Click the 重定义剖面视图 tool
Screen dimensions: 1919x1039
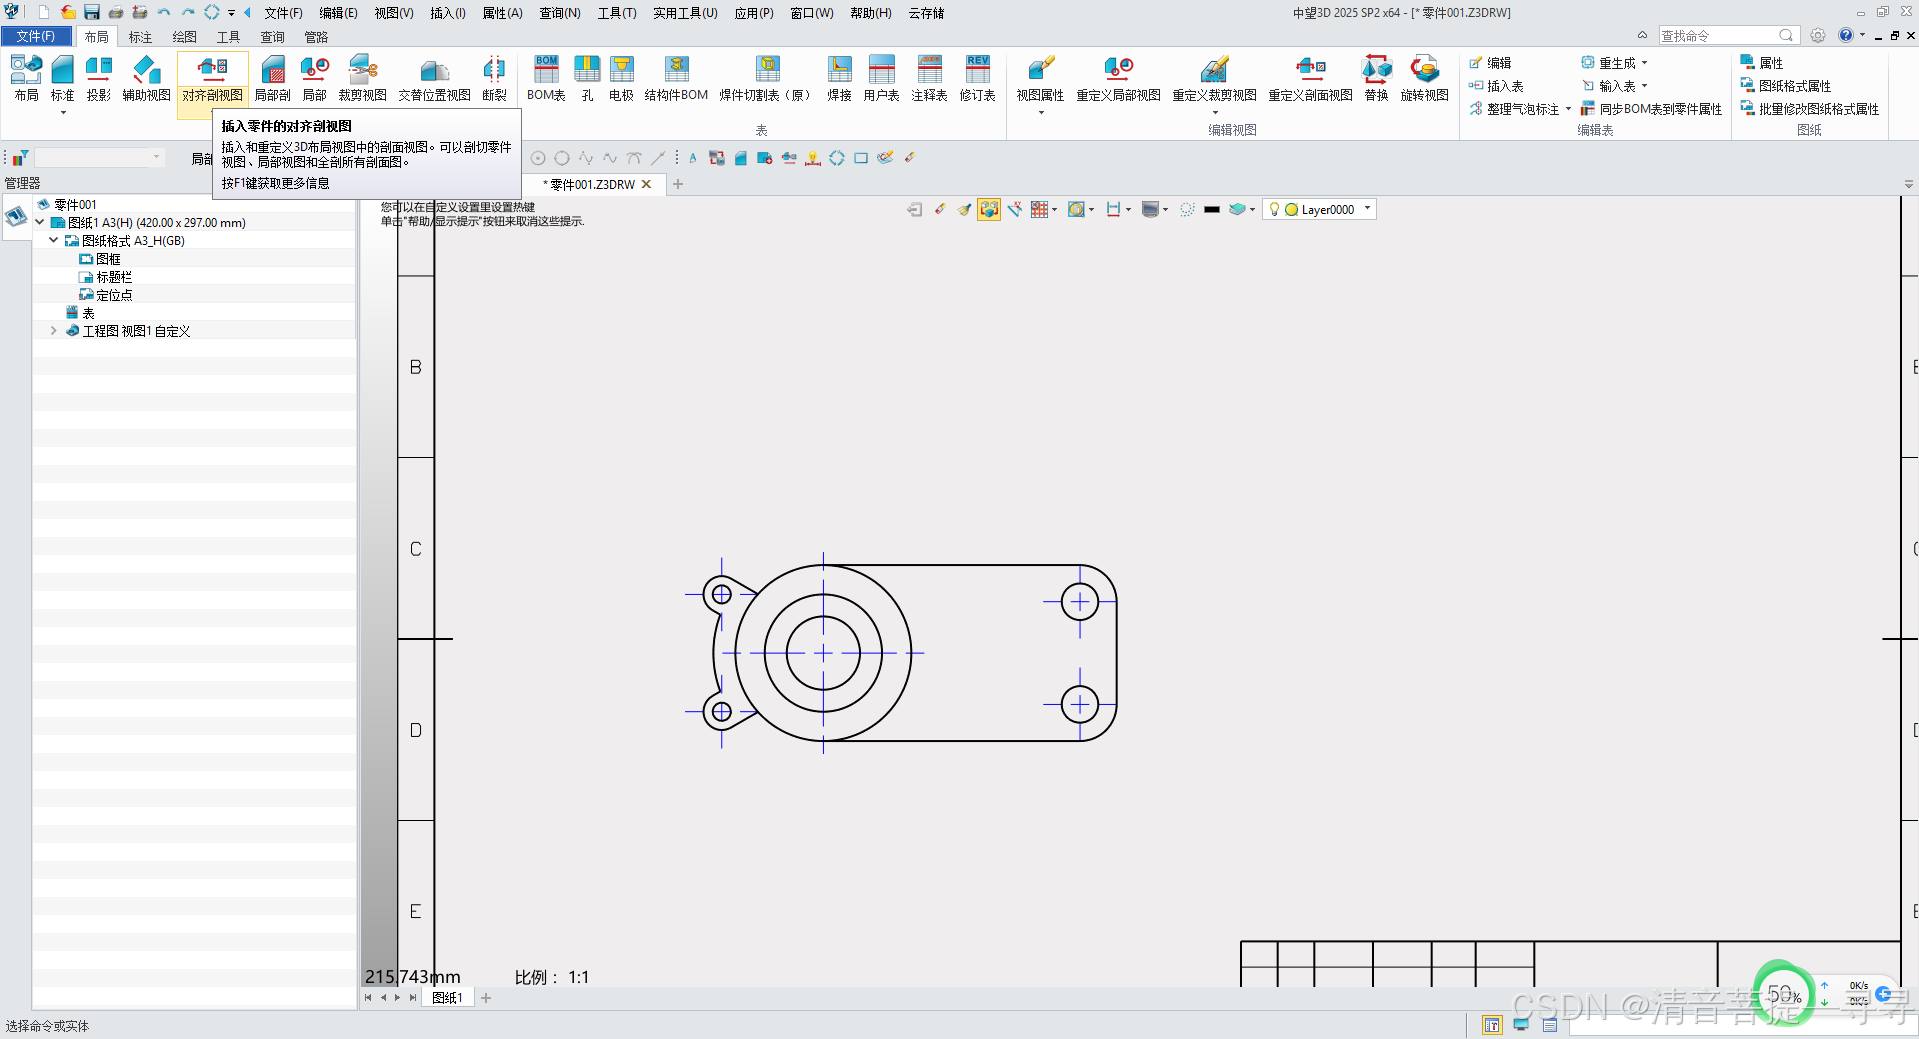1310,79
